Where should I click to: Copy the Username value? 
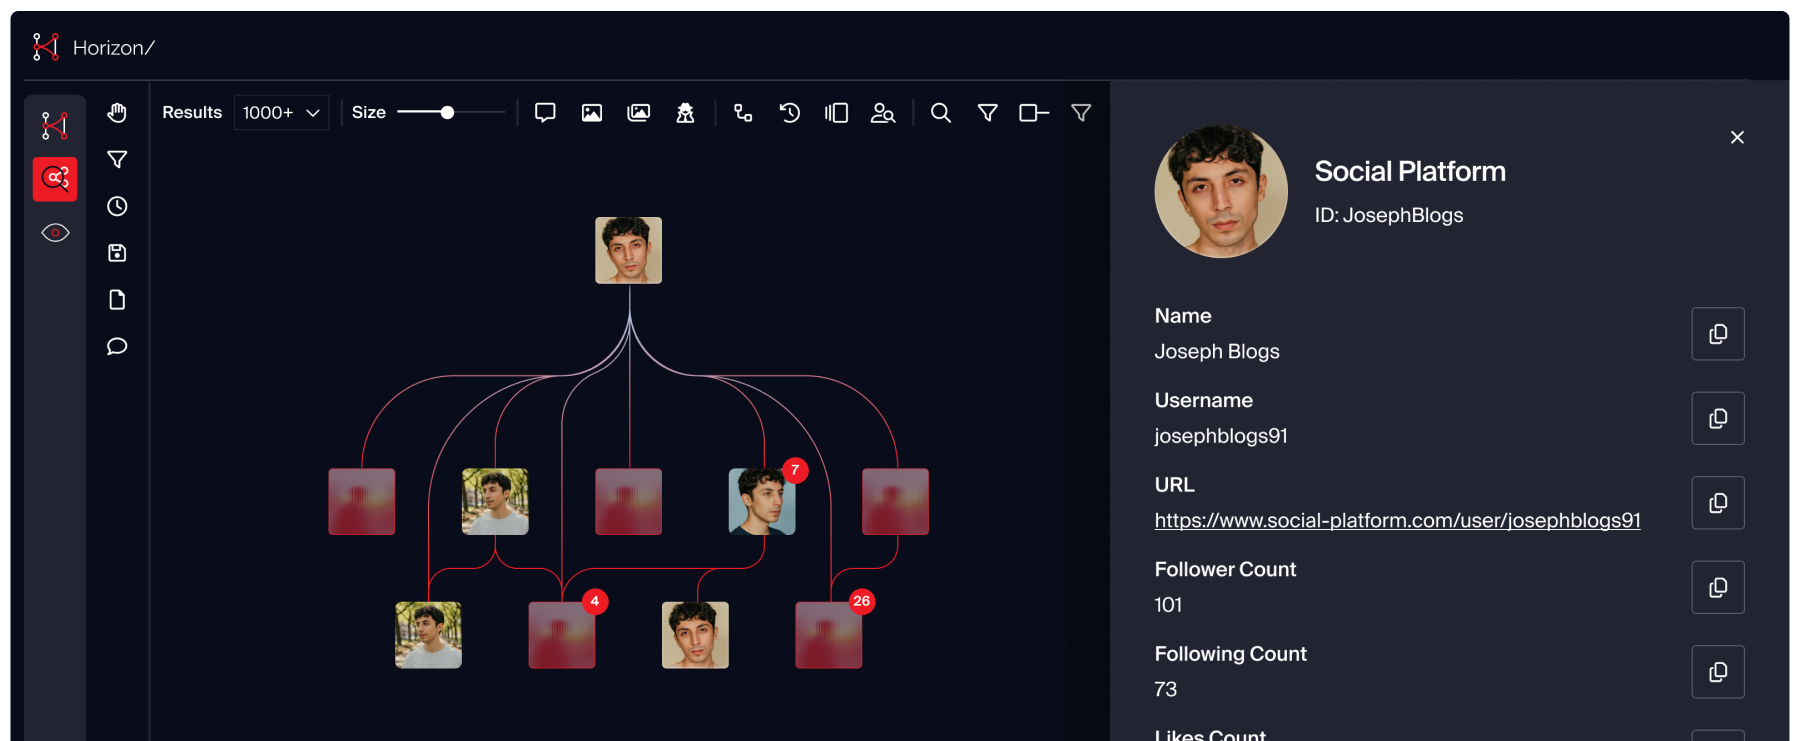click(x=1717, y=418)
